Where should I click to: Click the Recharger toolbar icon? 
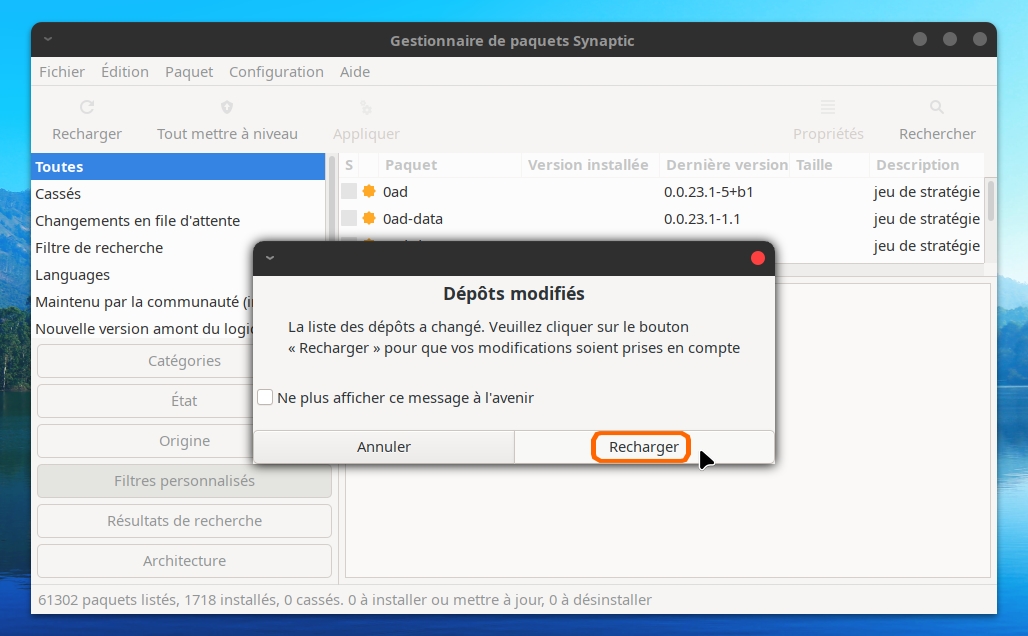tap(87, 107)
